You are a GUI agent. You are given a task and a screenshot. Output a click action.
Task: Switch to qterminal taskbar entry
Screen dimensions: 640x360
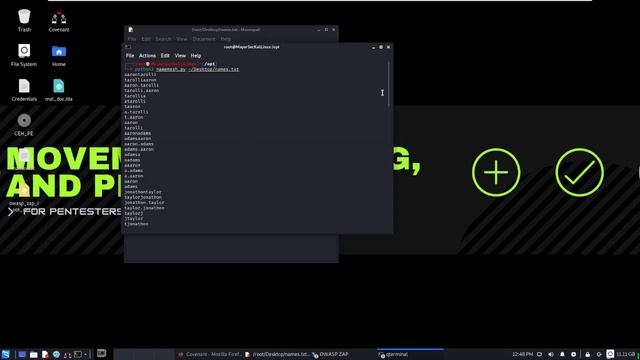tap(410, 354)
